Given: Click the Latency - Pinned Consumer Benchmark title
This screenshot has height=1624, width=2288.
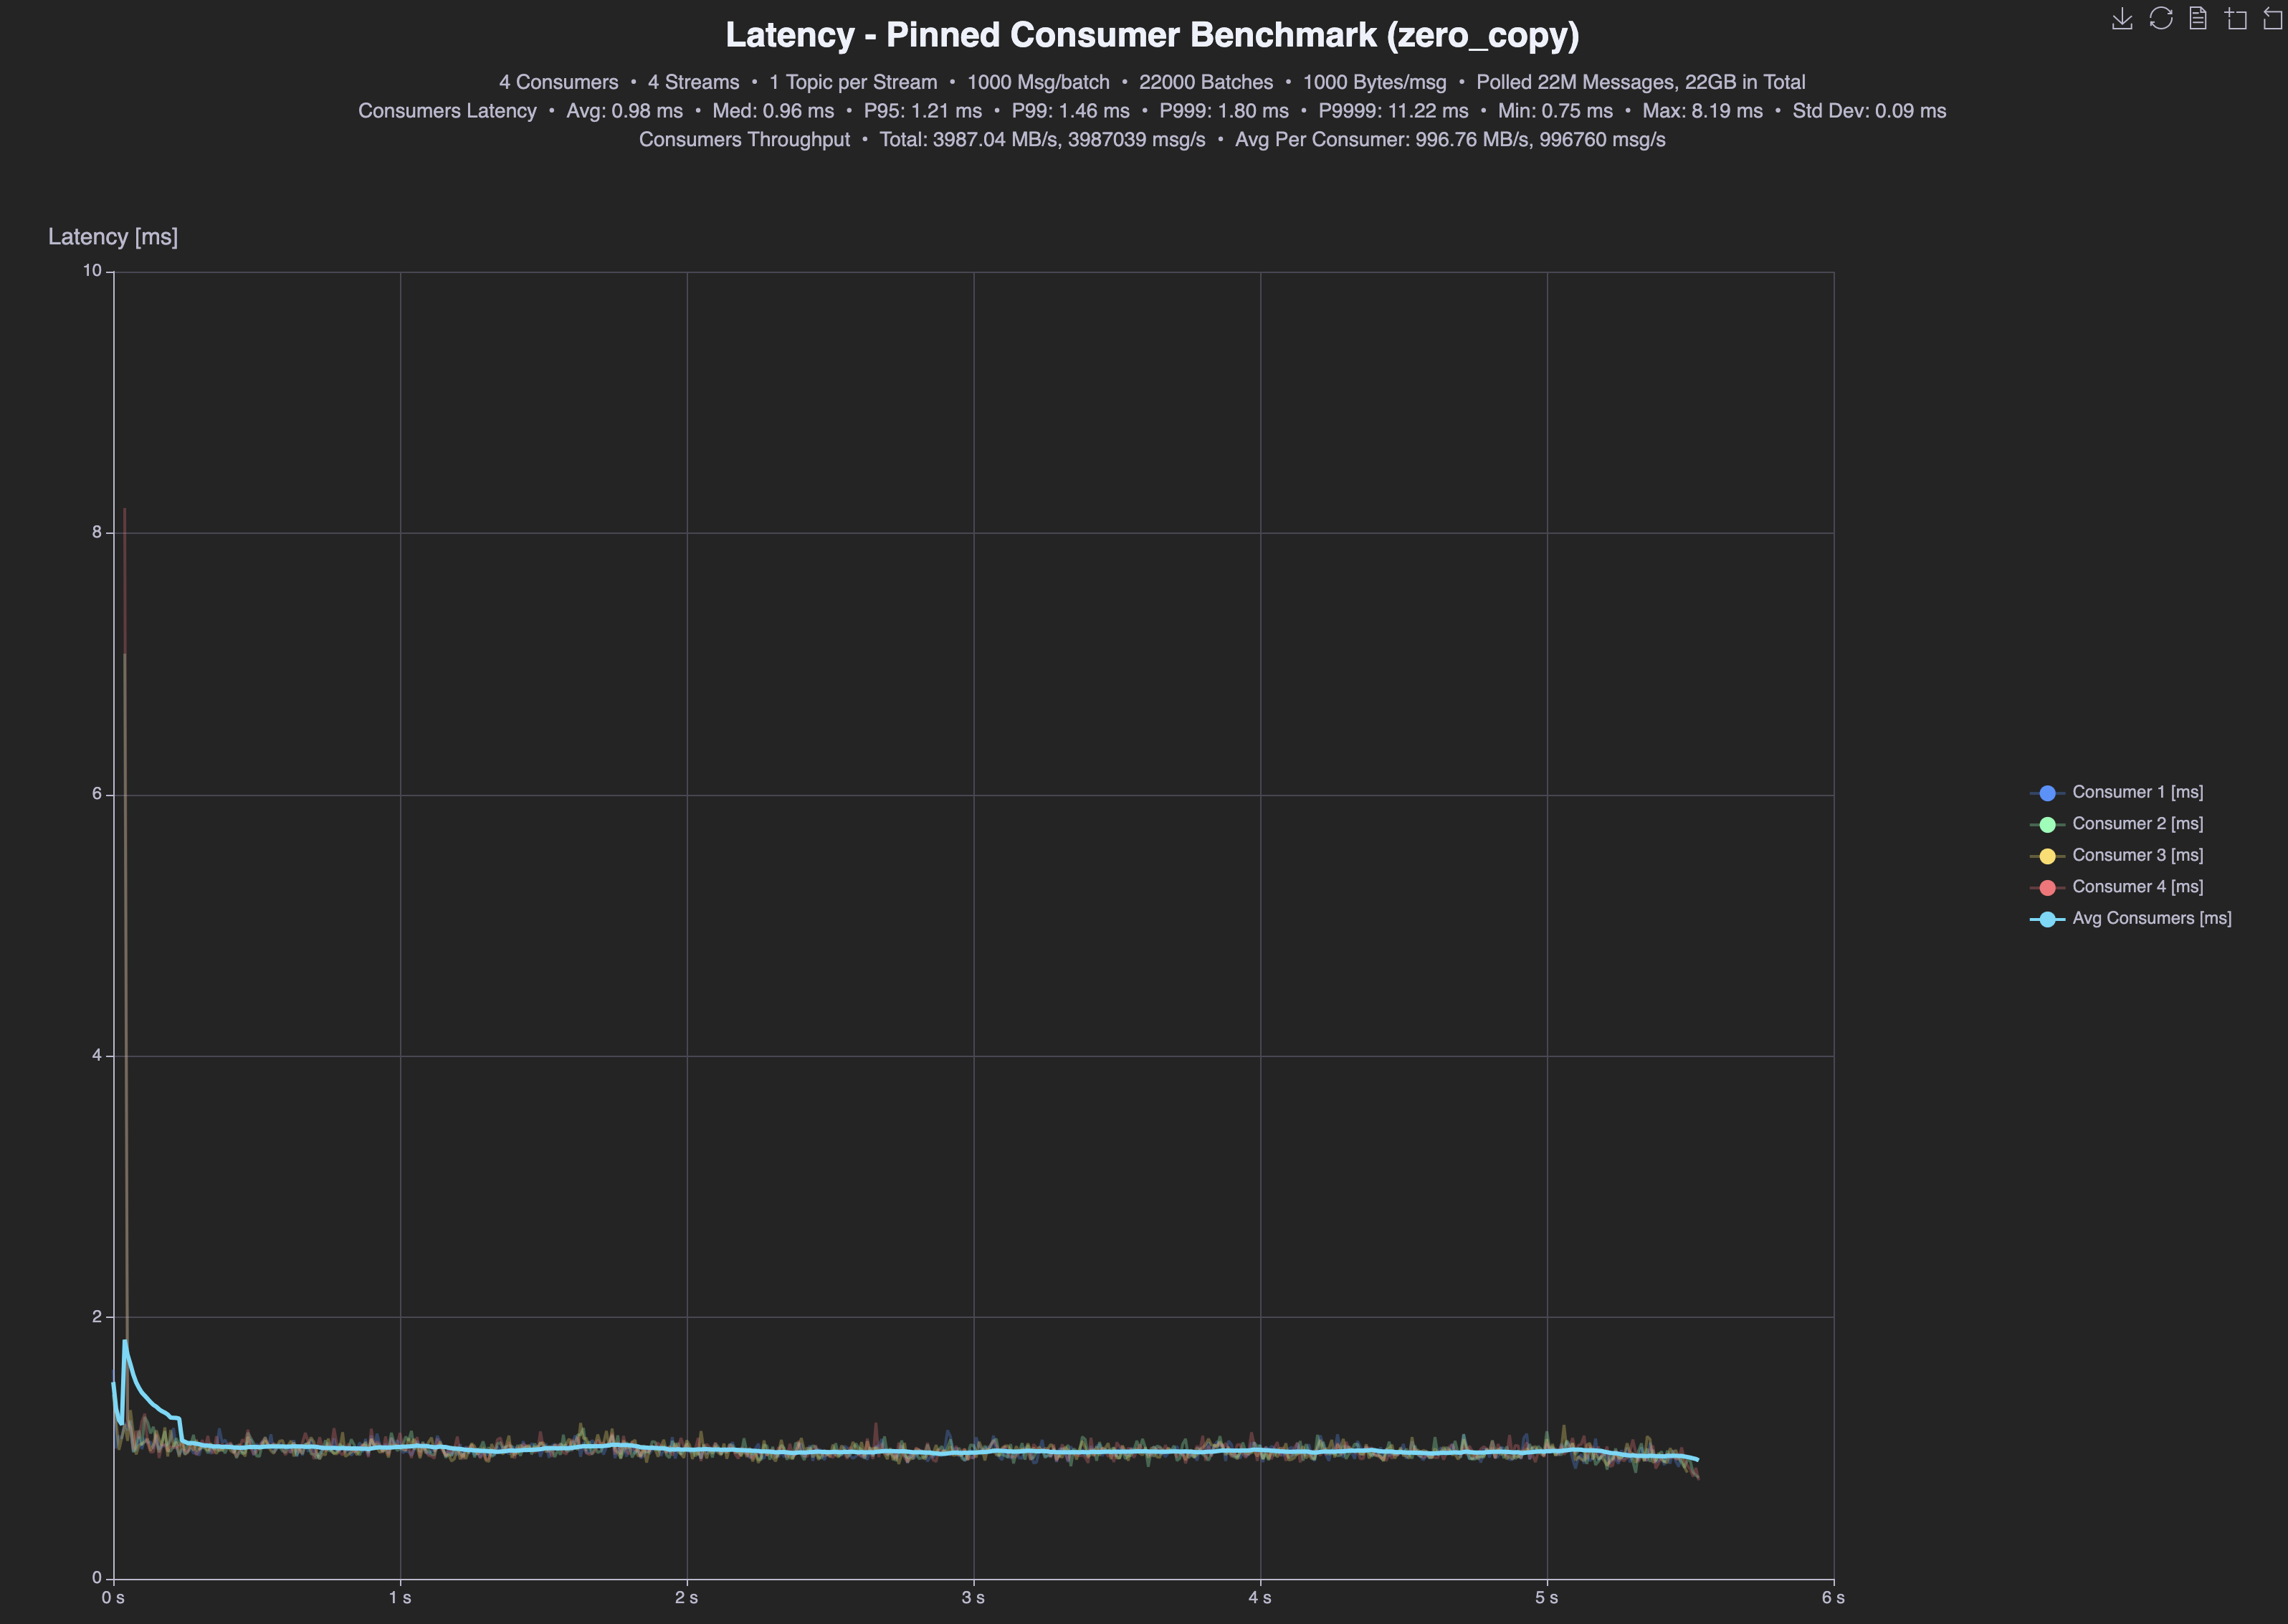Looking at the screenshot, I should point(1151,35).
